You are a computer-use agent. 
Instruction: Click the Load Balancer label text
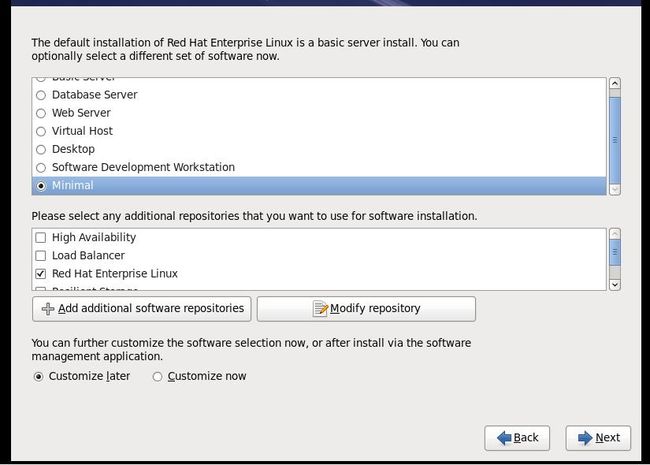(88, 256)
